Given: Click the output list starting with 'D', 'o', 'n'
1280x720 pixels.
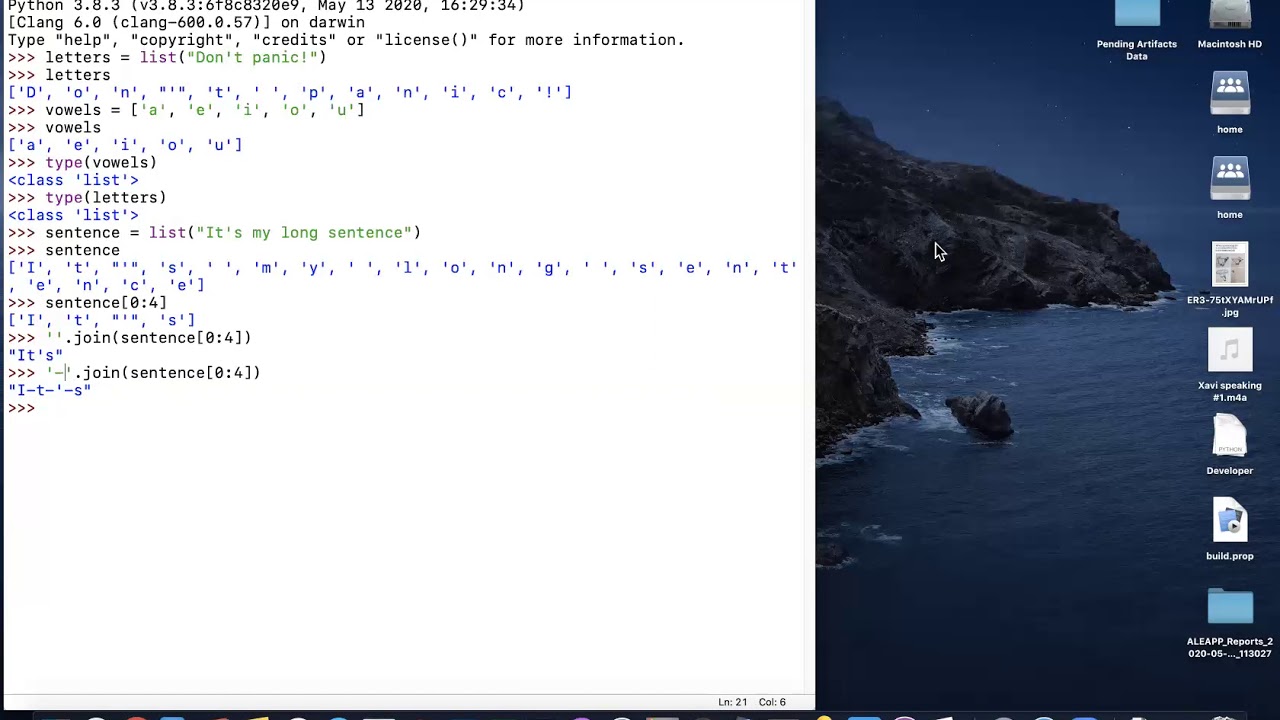Looking at the screenshot, I should pyautogui.click(x=290, y=93).
